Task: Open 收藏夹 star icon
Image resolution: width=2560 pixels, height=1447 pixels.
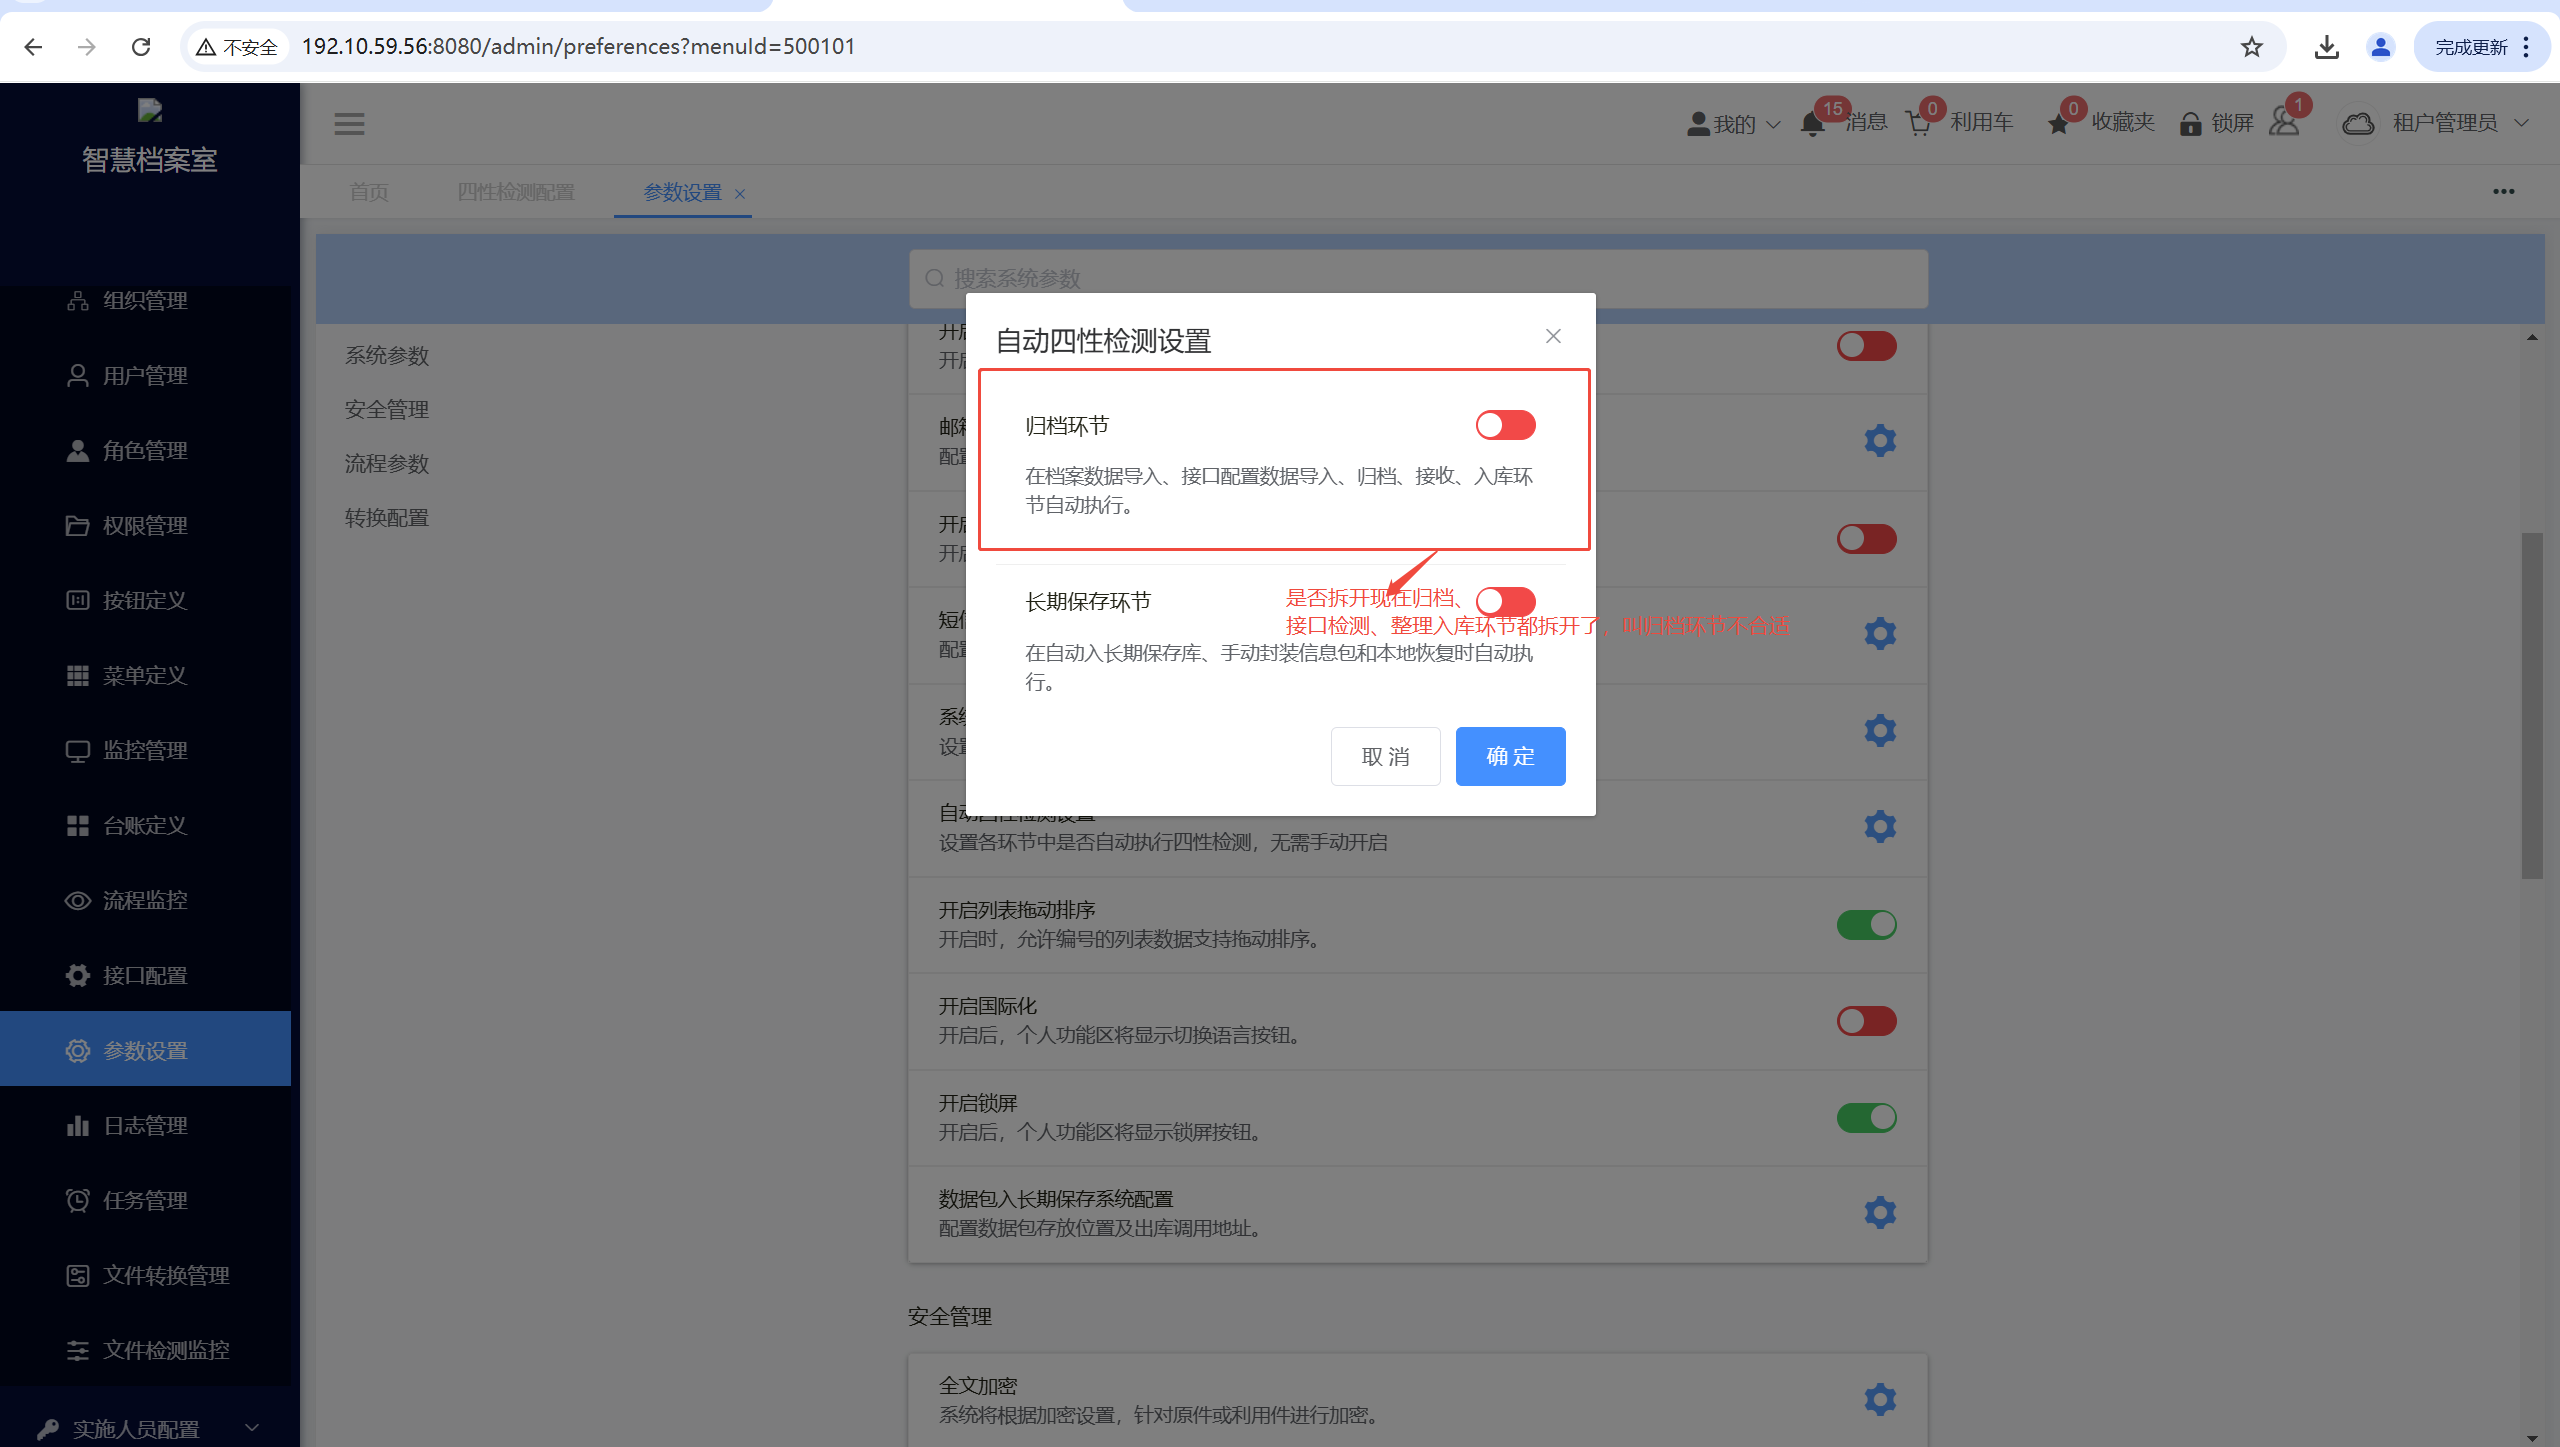Action: pyautogui.click(x=2058, y=124)
